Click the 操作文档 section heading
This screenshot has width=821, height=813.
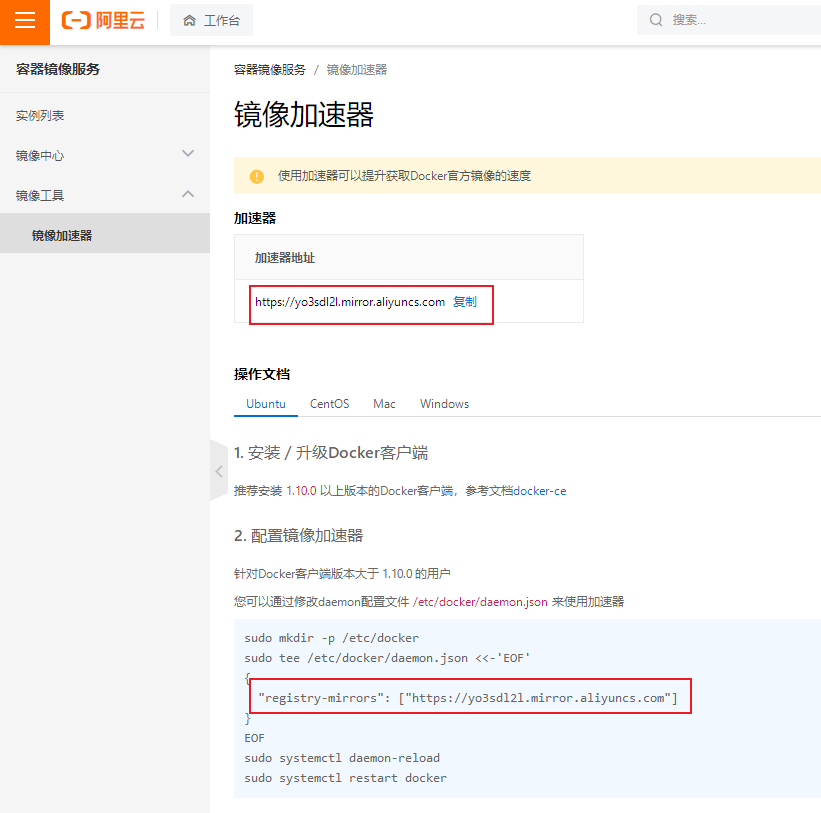point(262,374)
